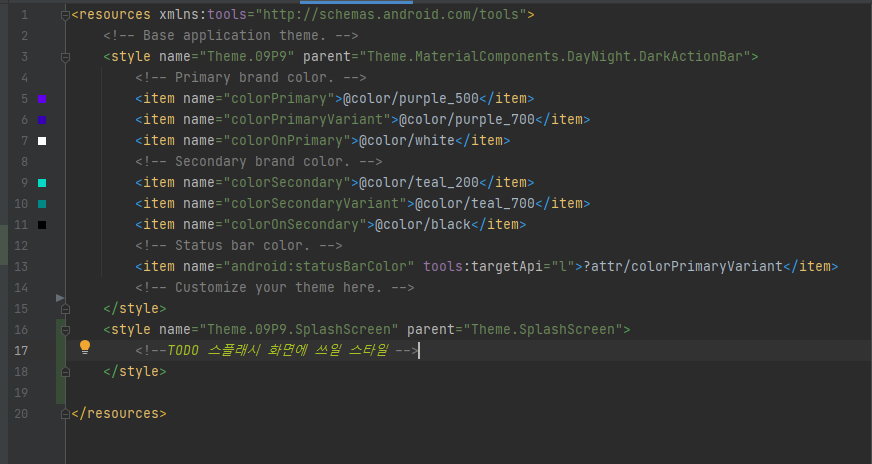Click the @color/purple_700 reference
The image size is (872, 464).
467,120
